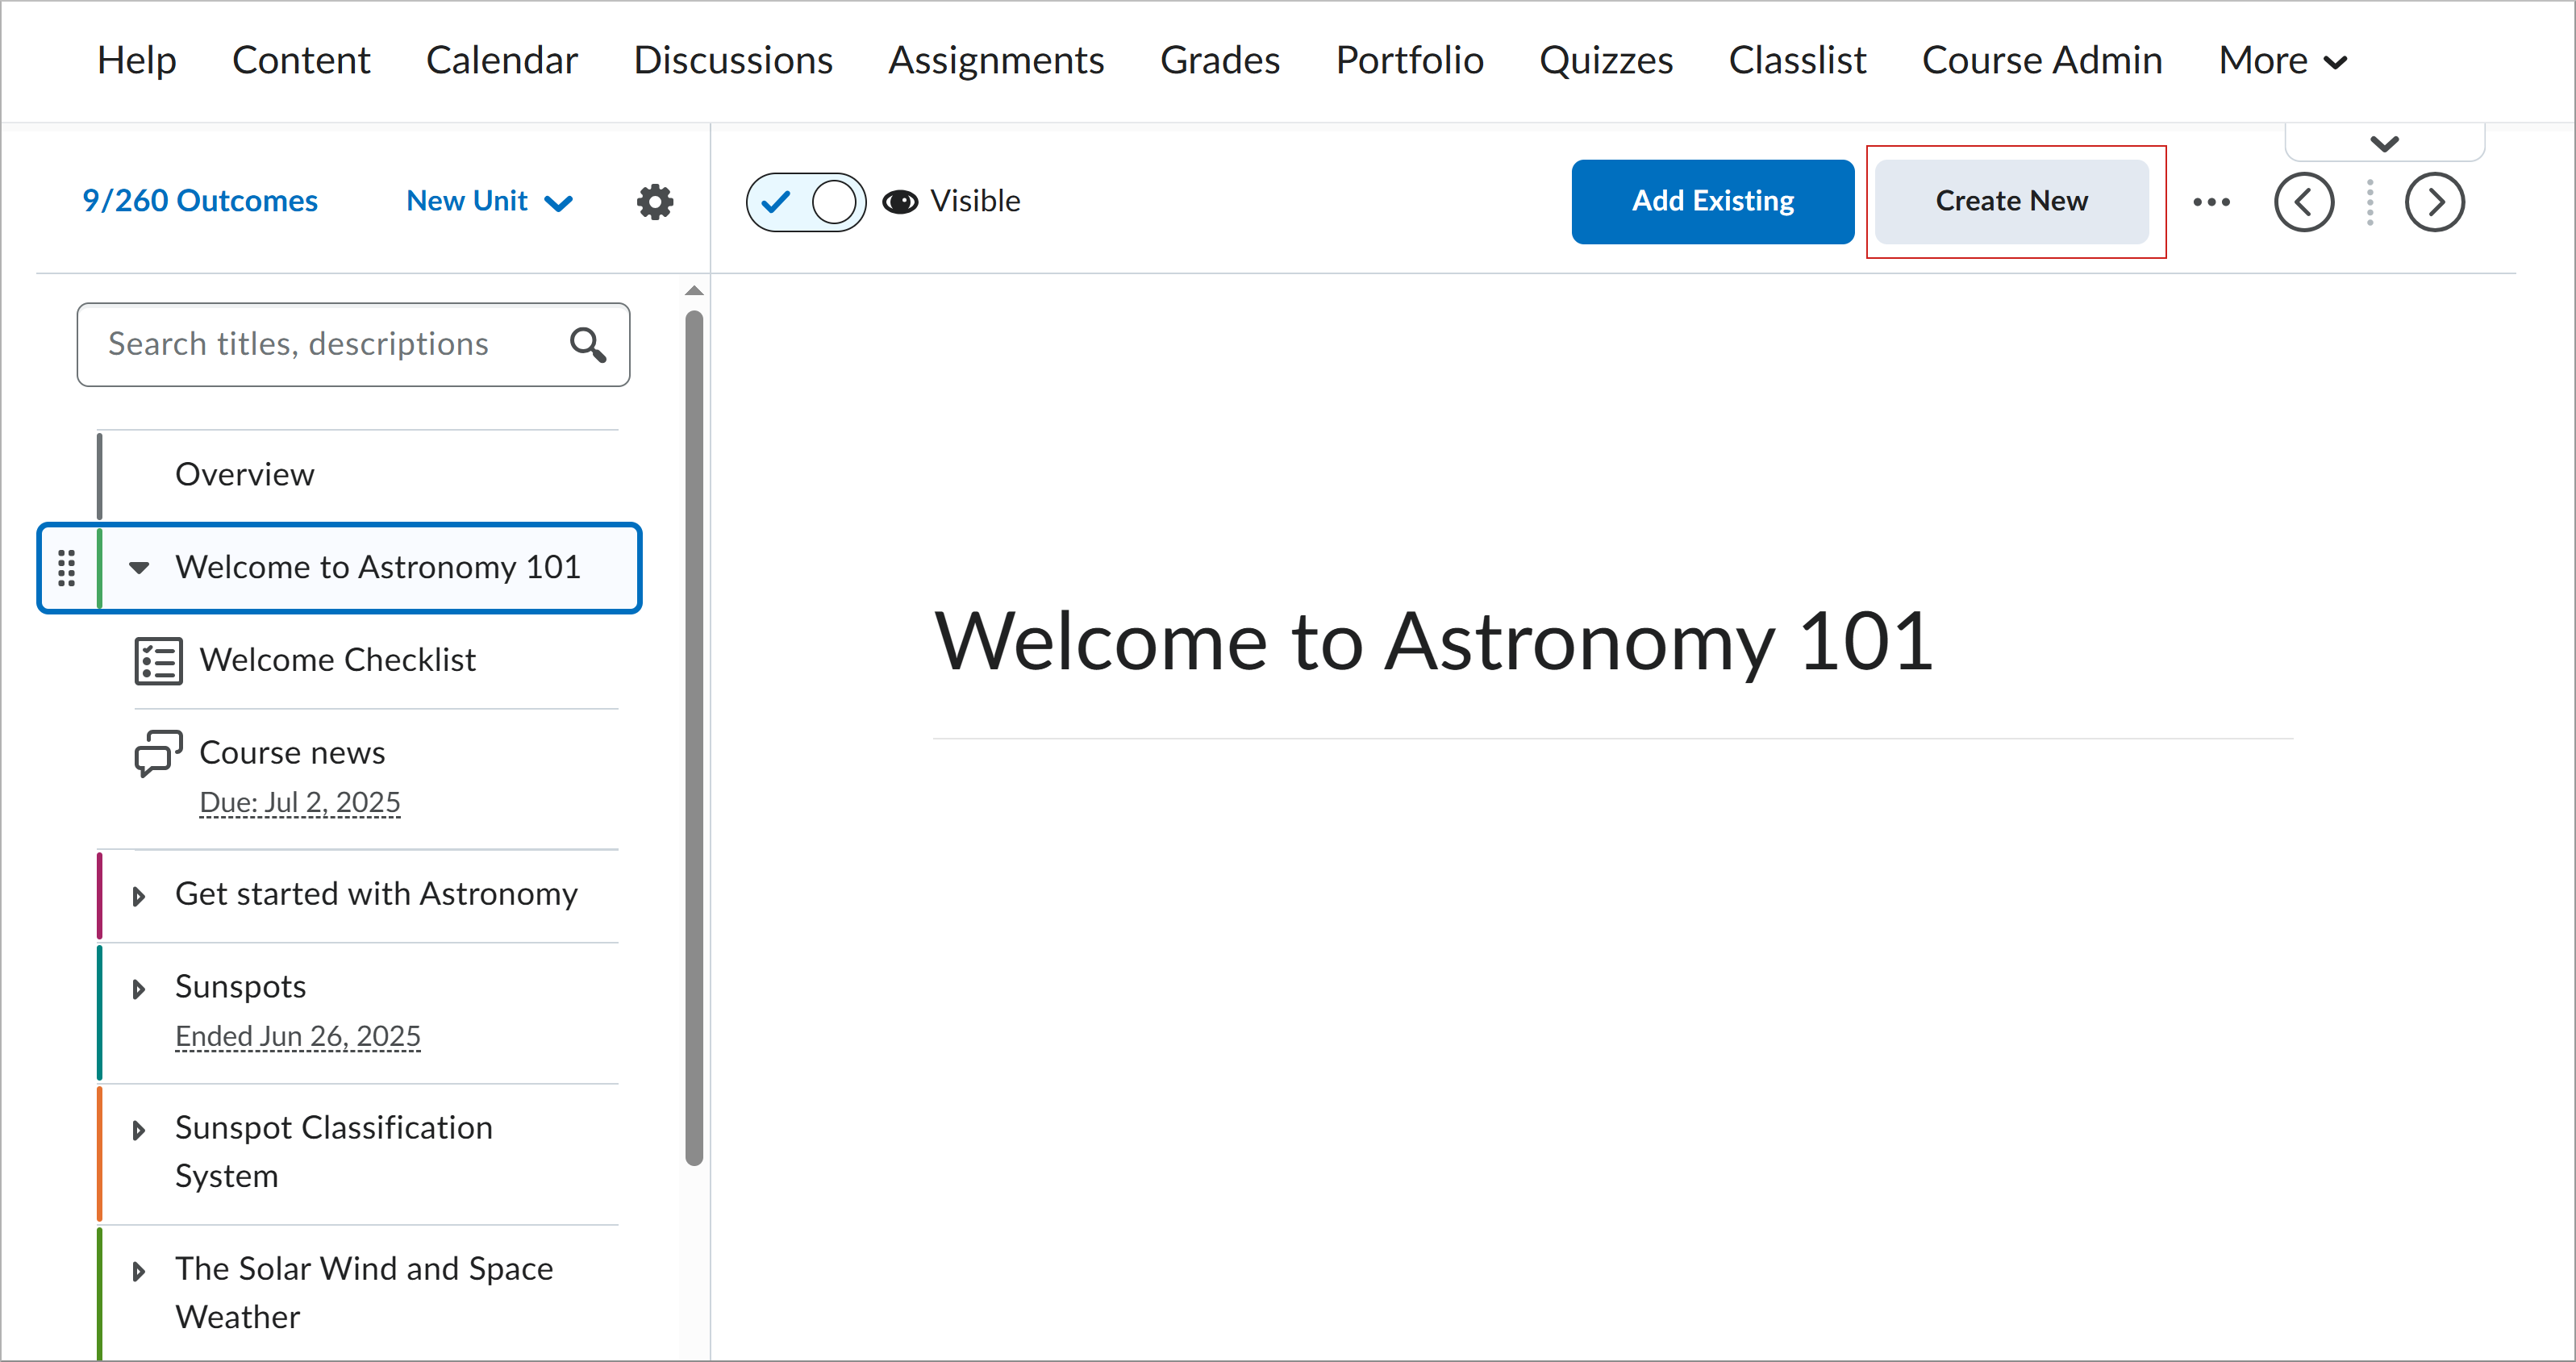The width and height of the screenshot is (2576, 1362).
Task: Go to the Quizzes page
Action: click(1605, 61)
